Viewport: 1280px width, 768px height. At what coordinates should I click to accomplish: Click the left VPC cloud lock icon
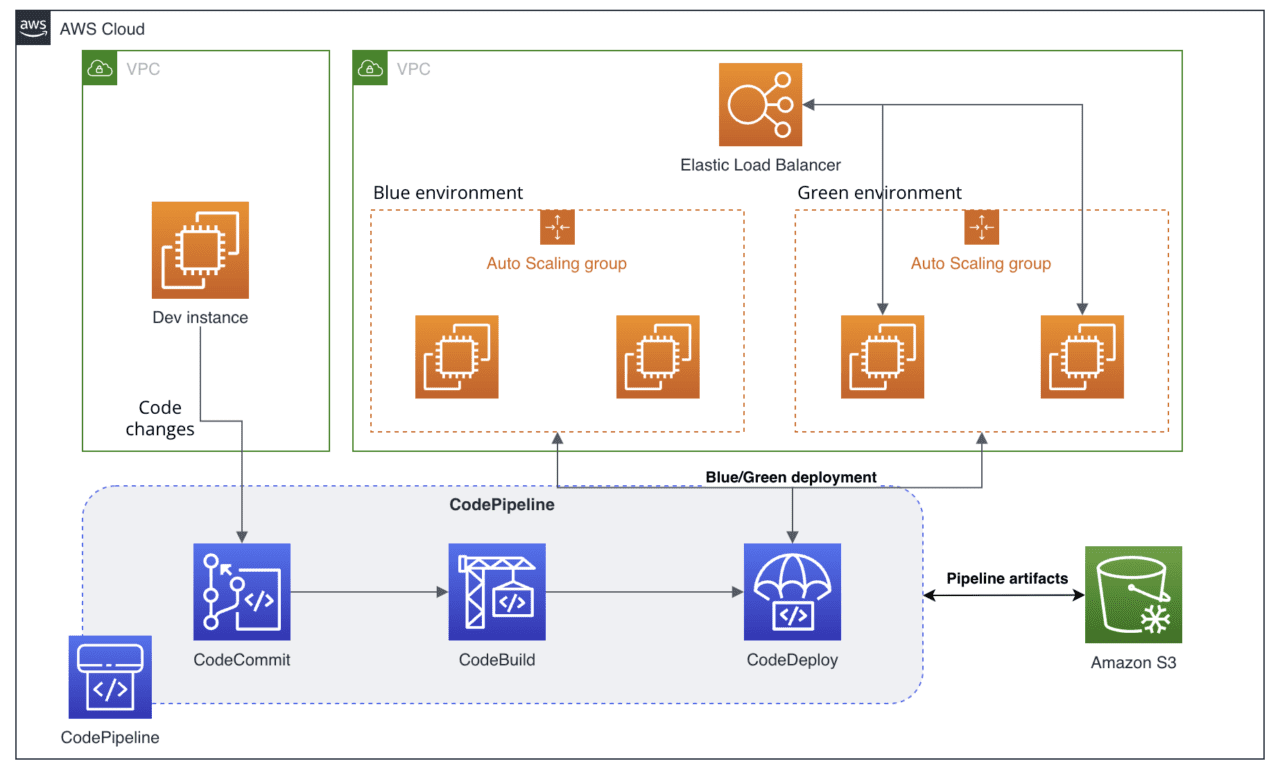tap(100, 69)
